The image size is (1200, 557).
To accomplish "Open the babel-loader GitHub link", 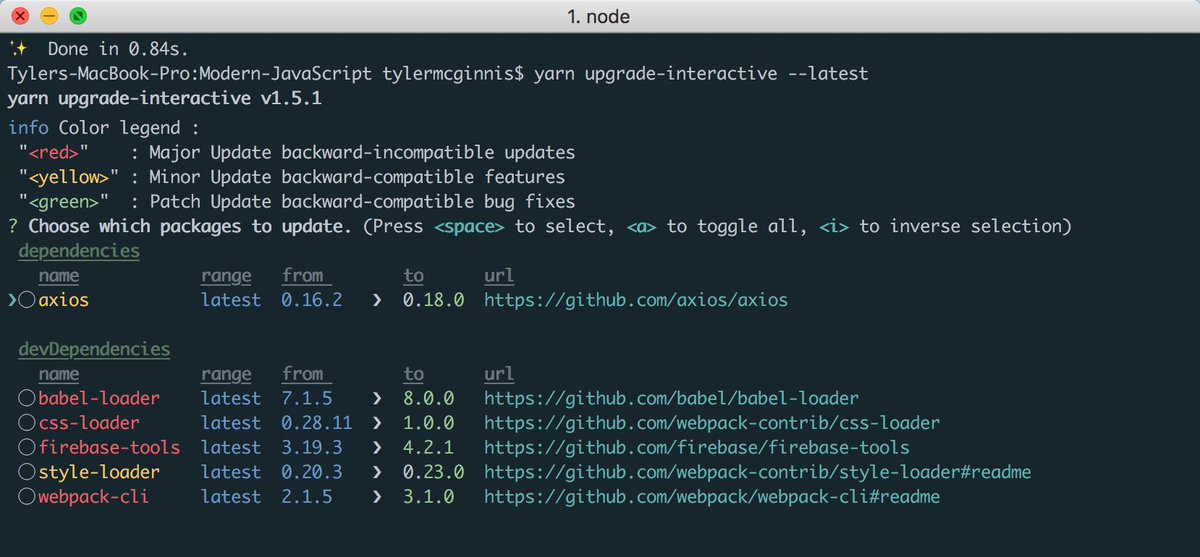I will click(x=671, y=398).
